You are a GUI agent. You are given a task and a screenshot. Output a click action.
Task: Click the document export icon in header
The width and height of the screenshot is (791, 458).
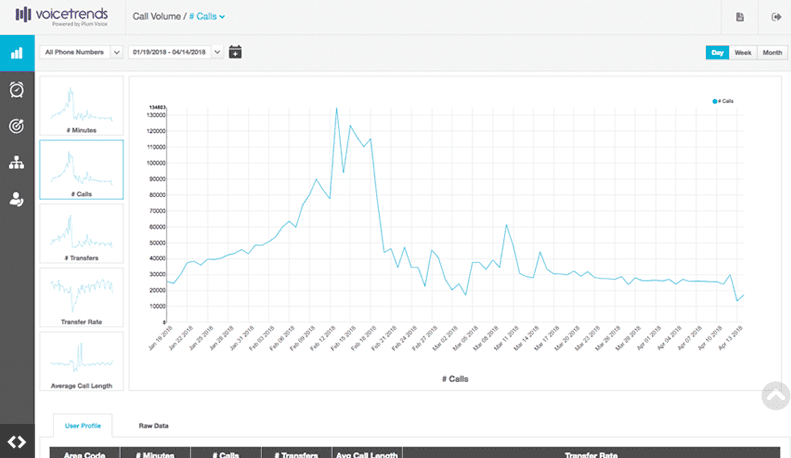[x=740, y=17]
